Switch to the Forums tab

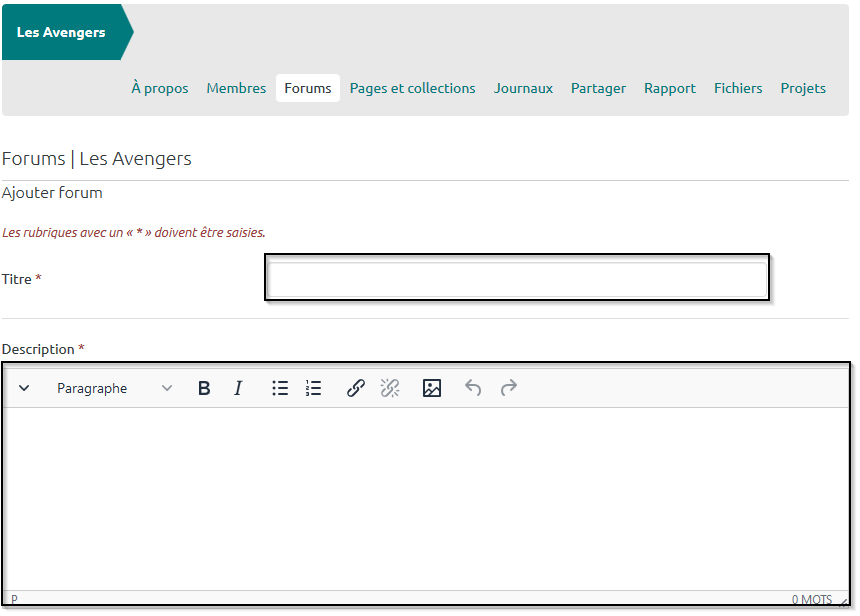[308, 88]
